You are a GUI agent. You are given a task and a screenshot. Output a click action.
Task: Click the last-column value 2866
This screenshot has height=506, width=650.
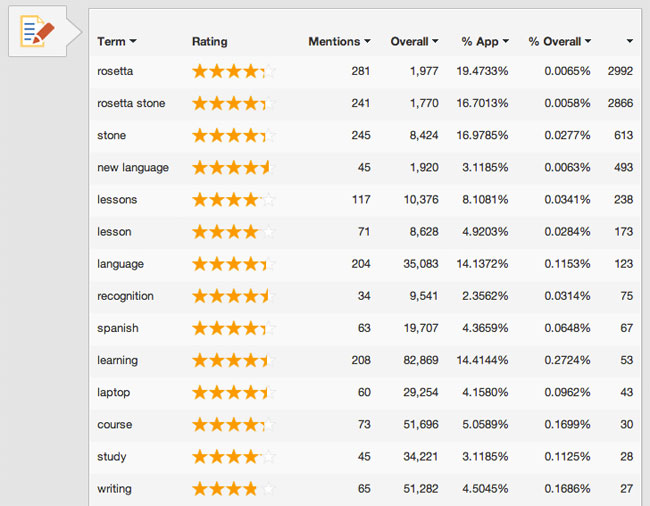(x=620, y=103)
